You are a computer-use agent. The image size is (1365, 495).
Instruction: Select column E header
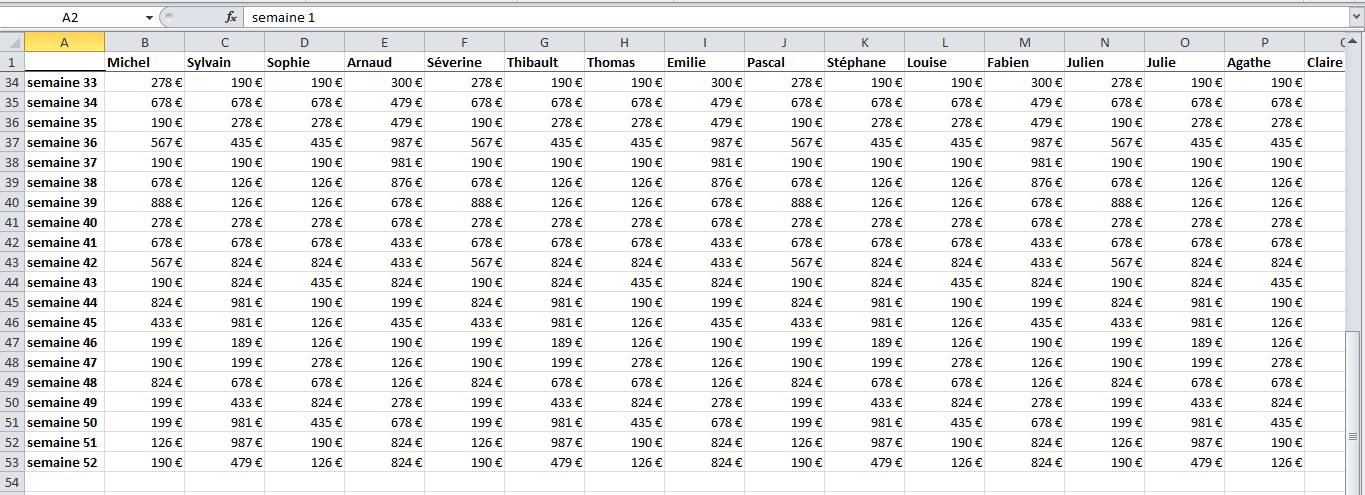(x=384, y=41)
